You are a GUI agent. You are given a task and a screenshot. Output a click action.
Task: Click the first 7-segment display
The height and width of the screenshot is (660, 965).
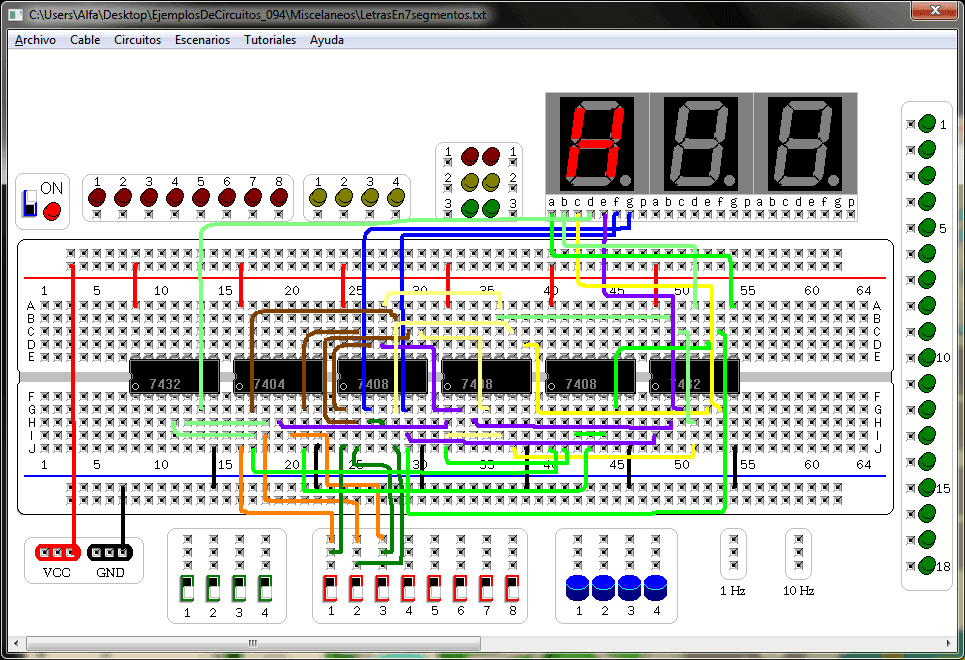click(596, 144)
